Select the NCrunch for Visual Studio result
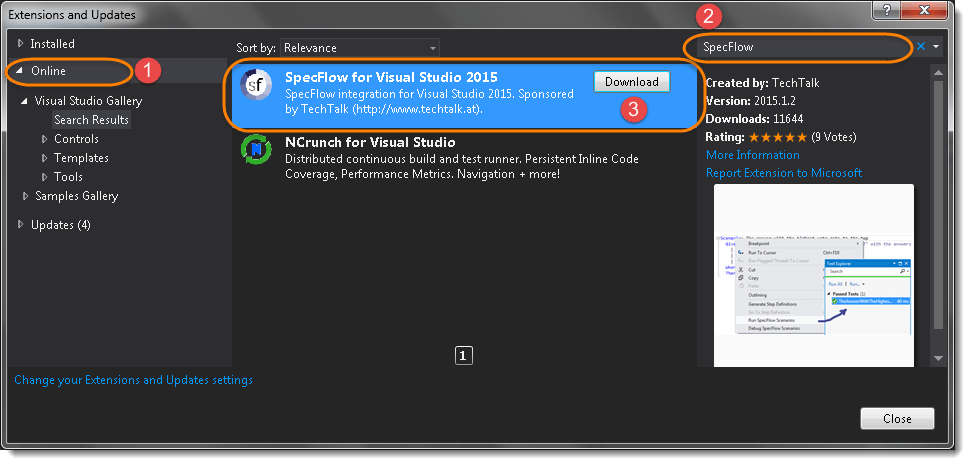The height and width of the screenshot is (465, 970). [x=466, y=157]
